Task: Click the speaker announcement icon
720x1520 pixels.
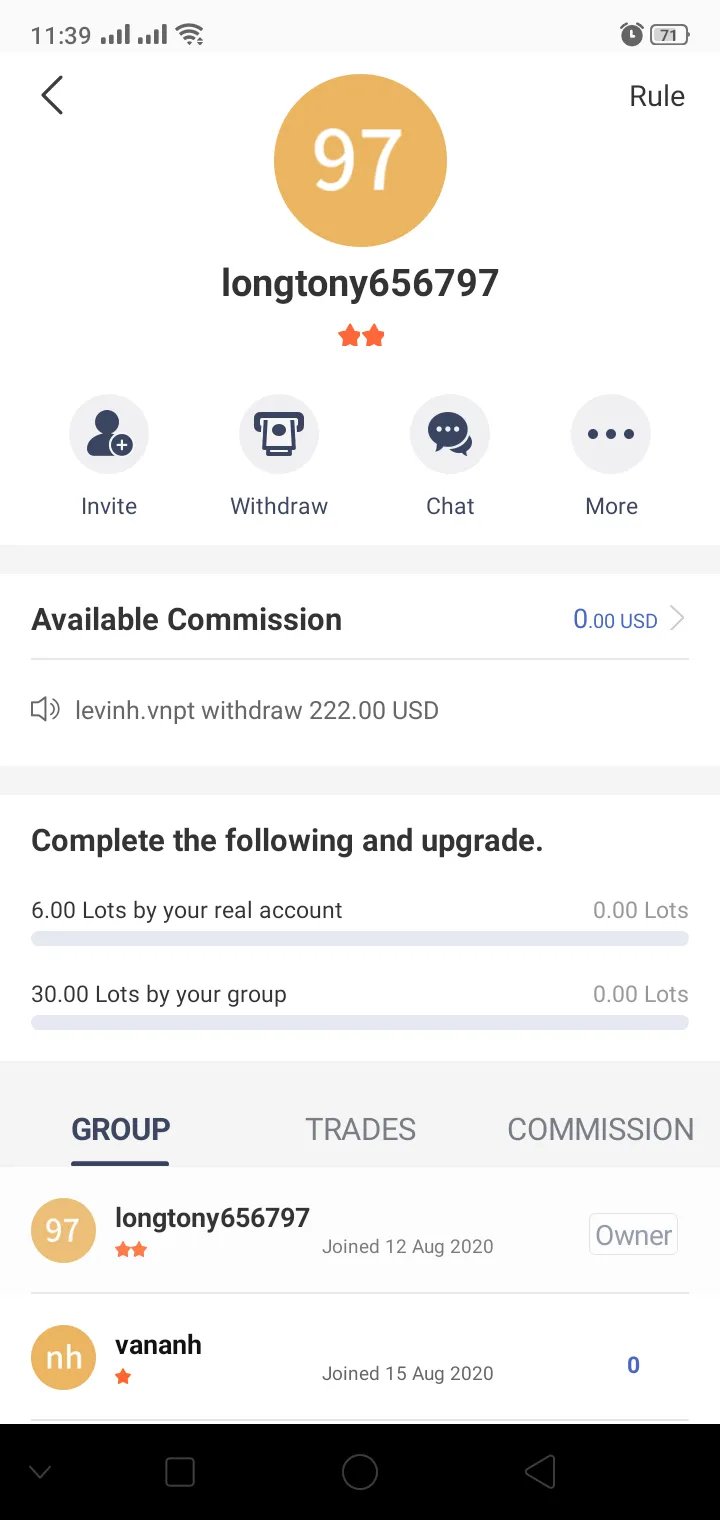Action: pyautogui.click(x=45, y=710)
